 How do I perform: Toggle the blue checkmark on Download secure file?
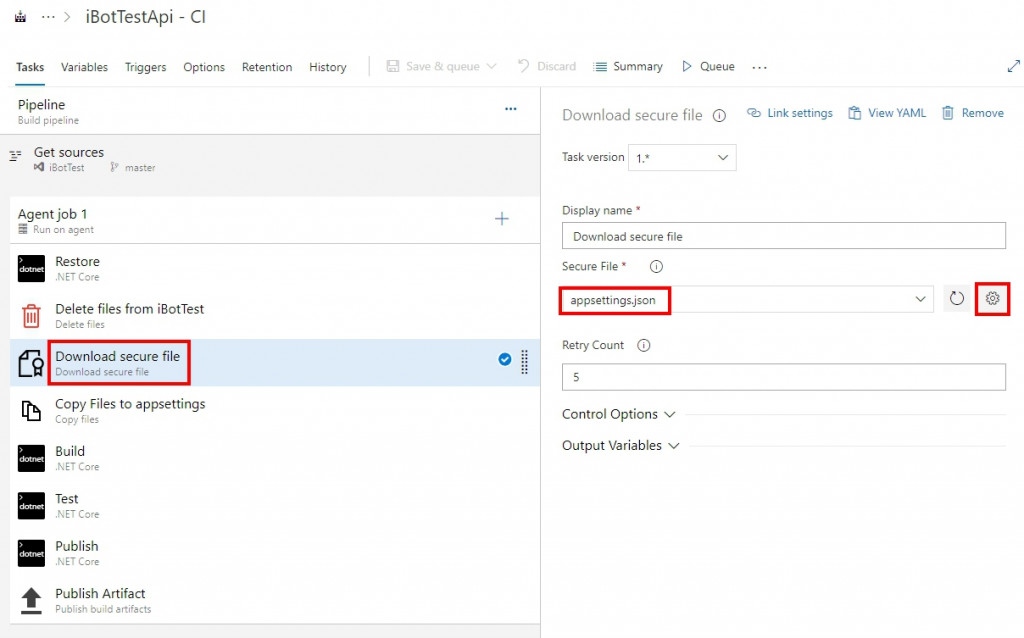click(x=505, y=360)
